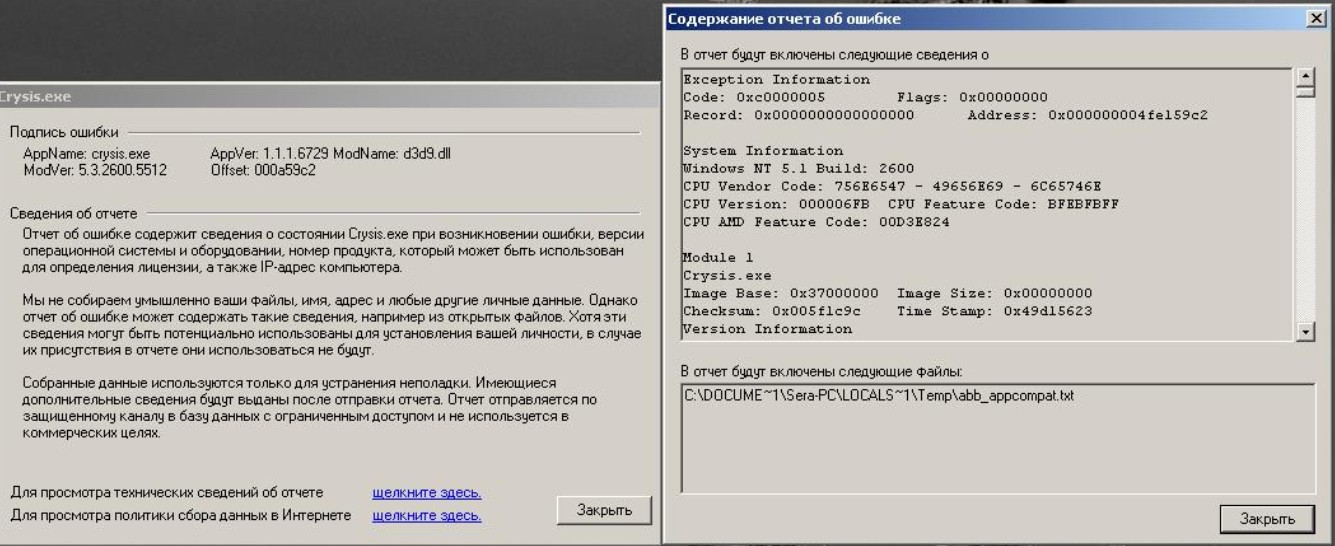
Task: Open Internet data collection policy link
Action: 426,516
